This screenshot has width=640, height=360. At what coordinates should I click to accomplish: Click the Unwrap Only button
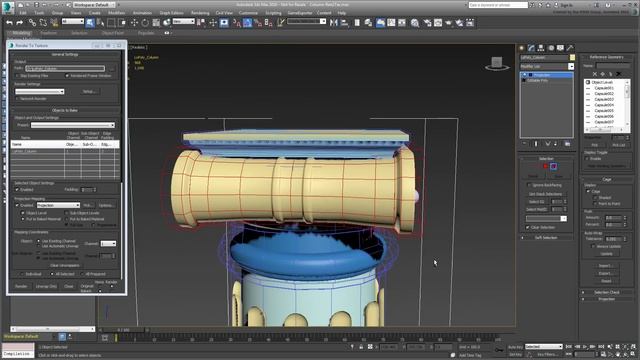pos(46,286)
